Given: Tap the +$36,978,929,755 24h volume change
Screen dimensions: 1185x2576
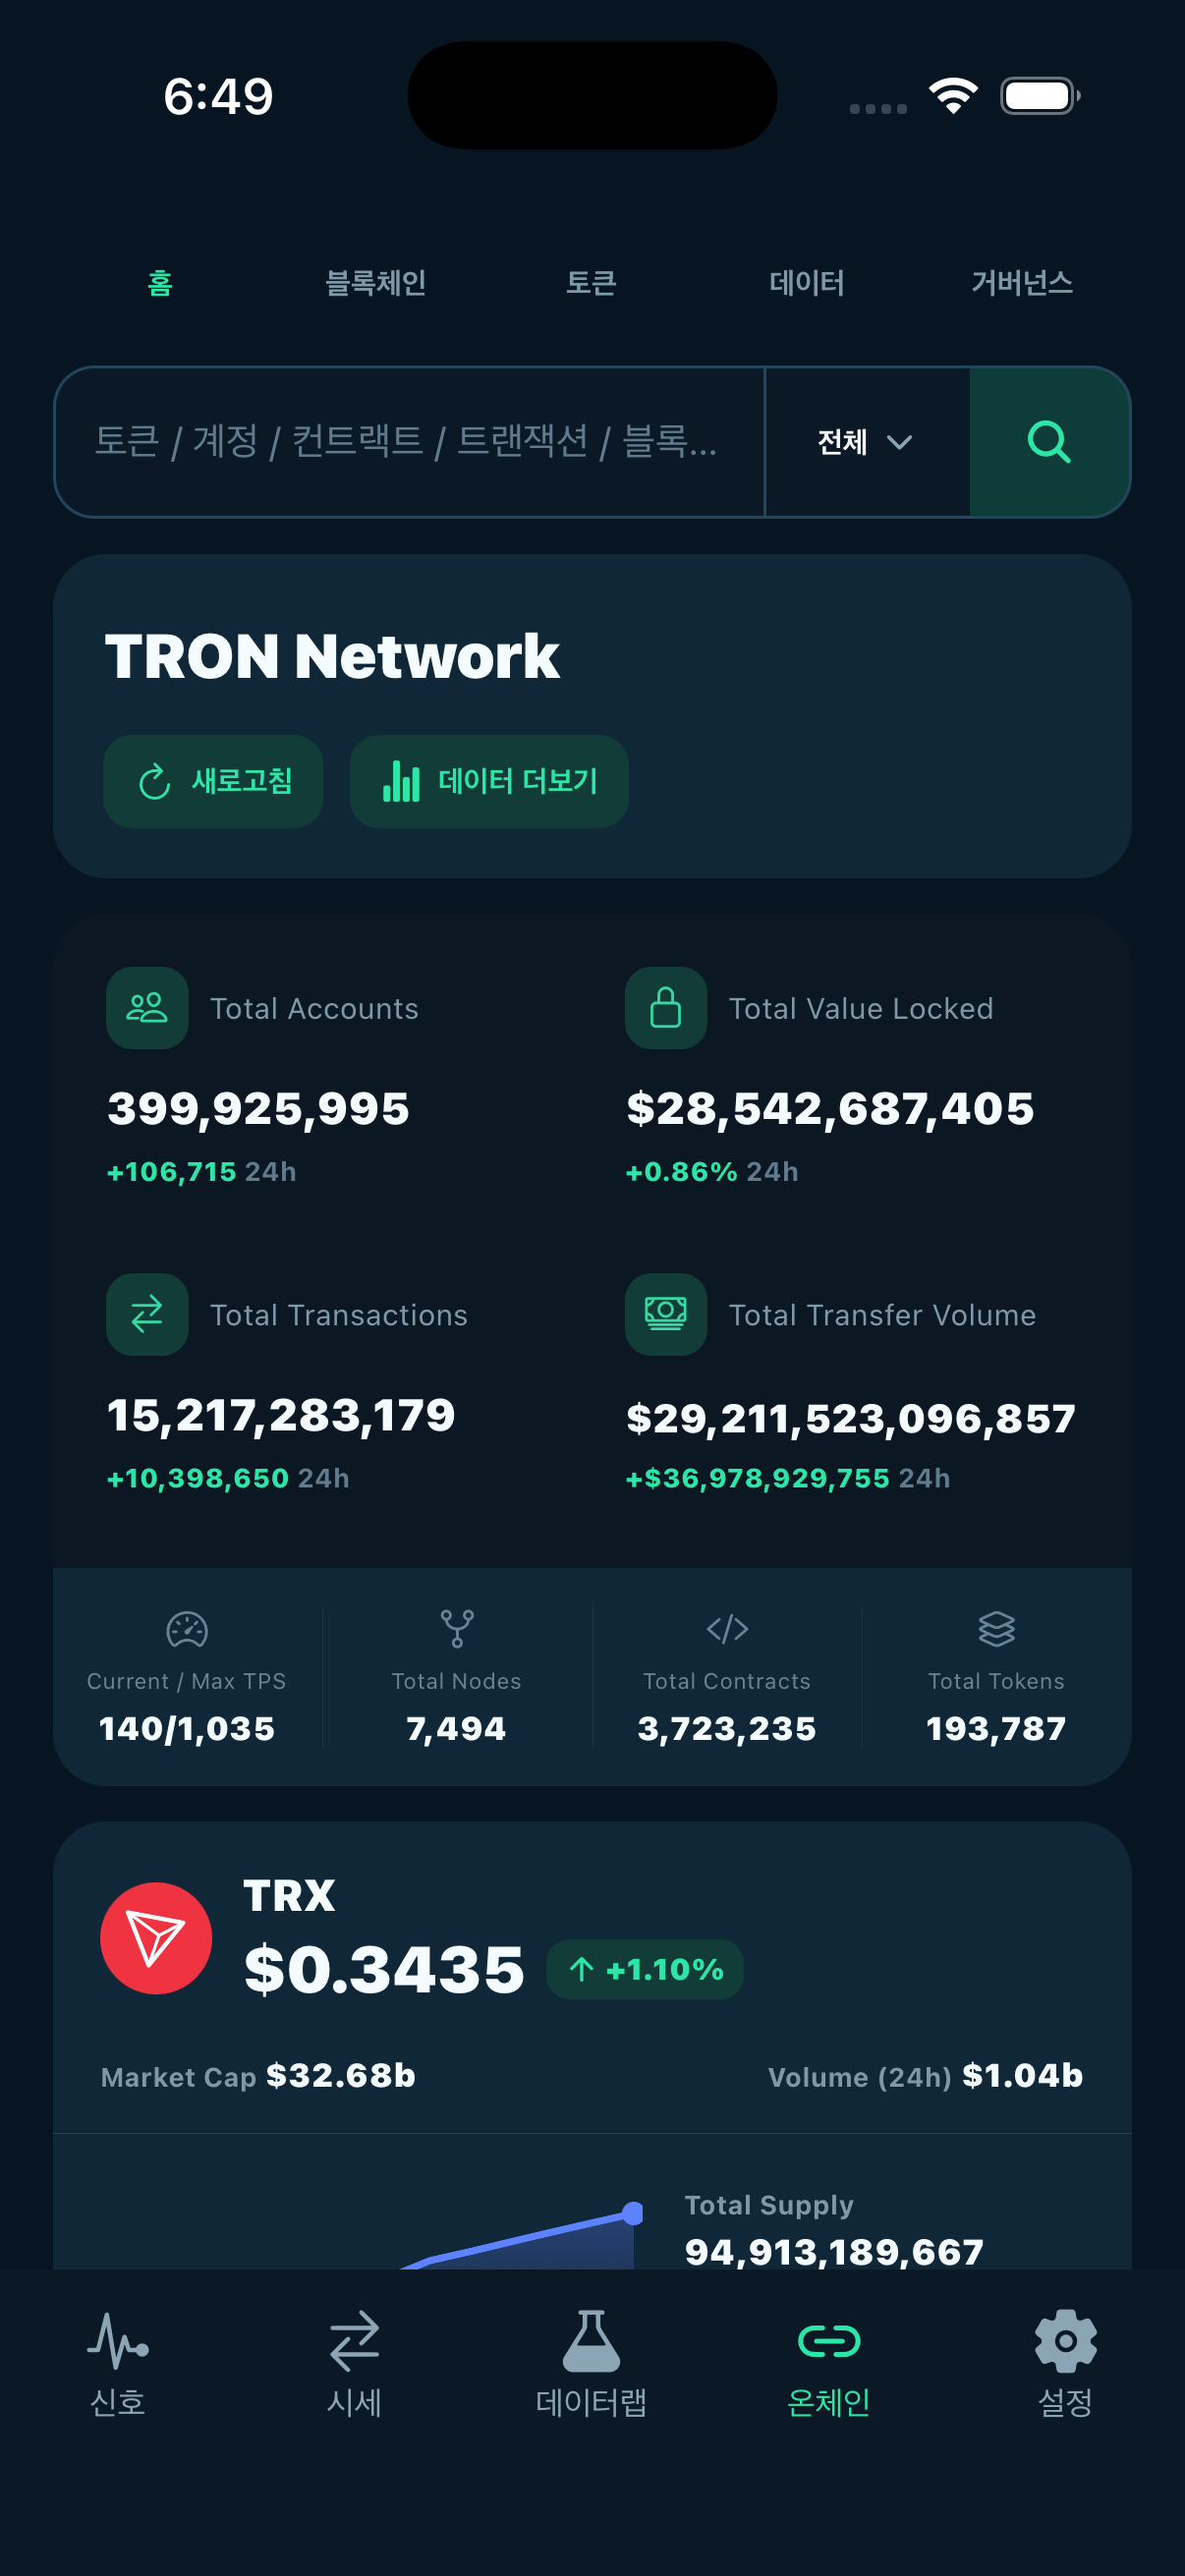Looking at the screenshot, I should [x=788, y=1478].
